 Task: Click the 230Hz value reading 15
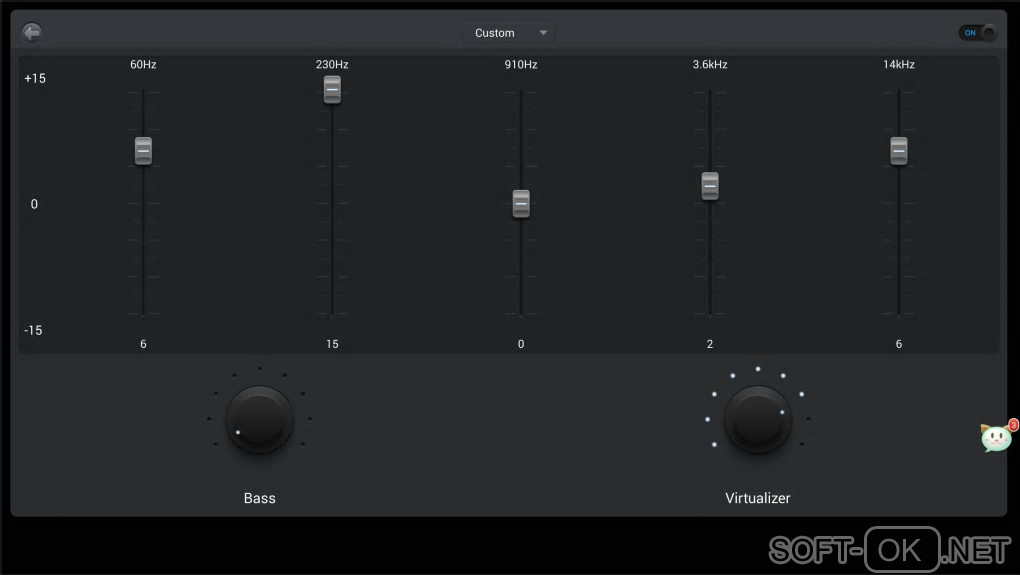332,344
